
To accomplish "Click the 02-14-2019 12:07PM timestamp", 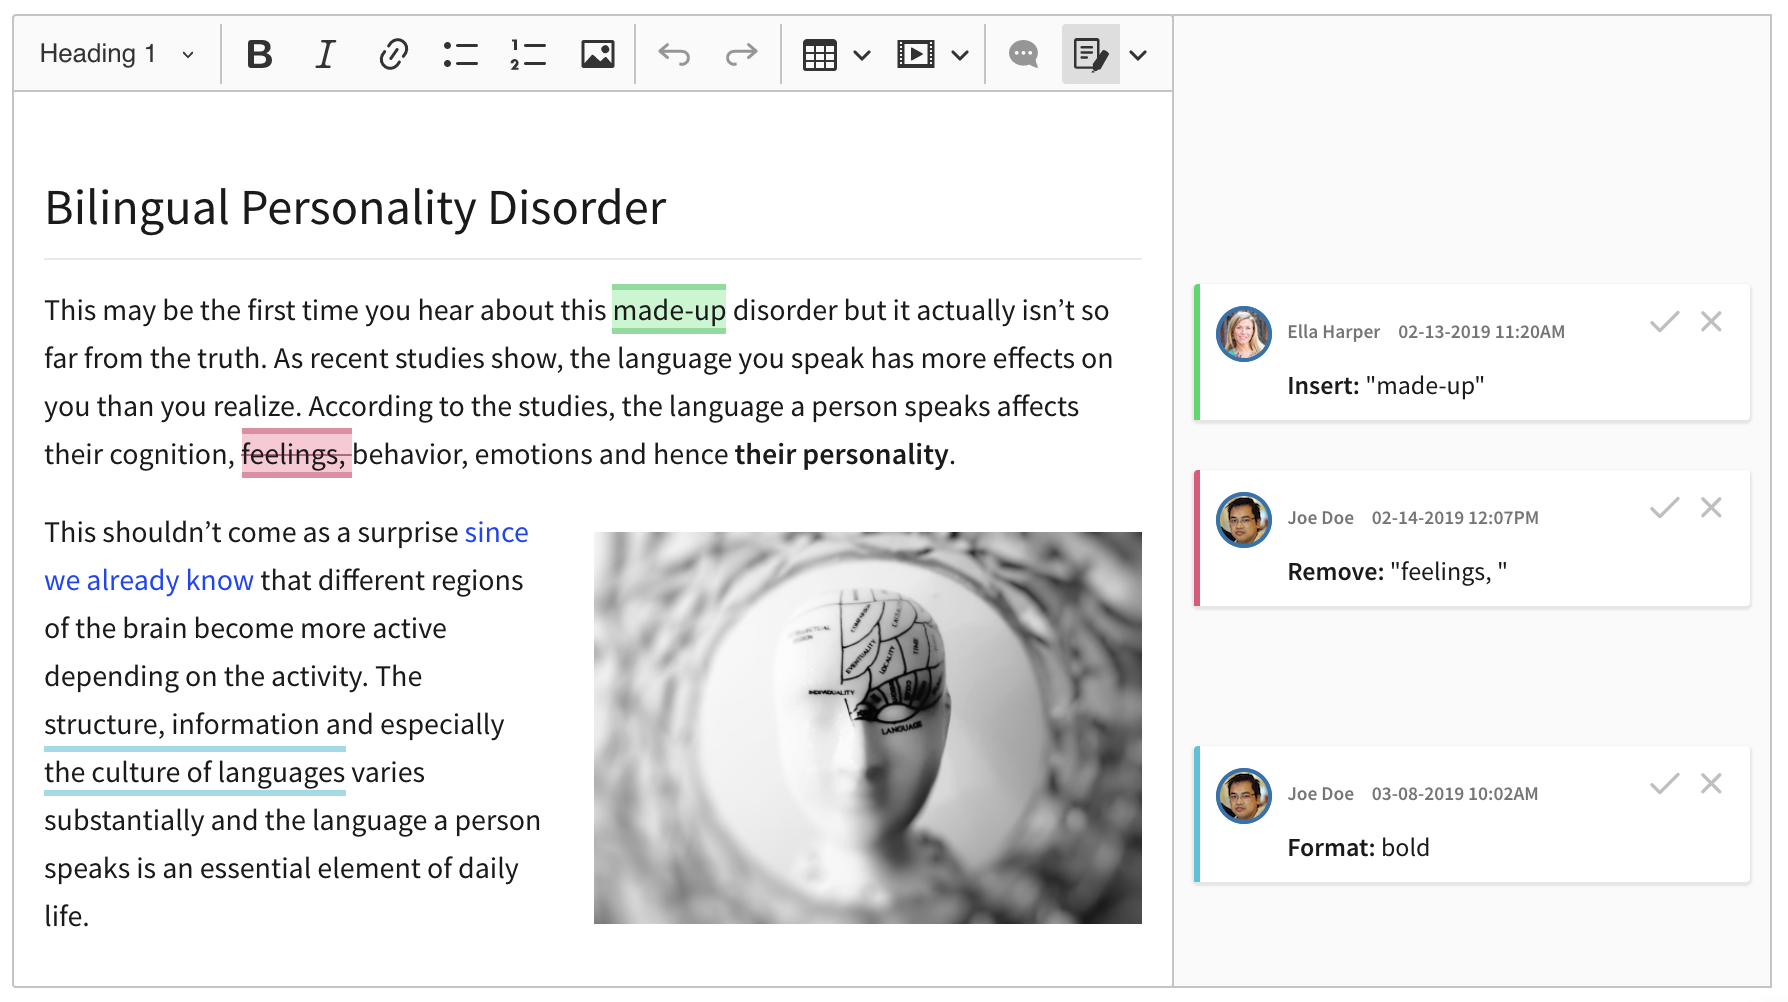I will pos(1455,518).
